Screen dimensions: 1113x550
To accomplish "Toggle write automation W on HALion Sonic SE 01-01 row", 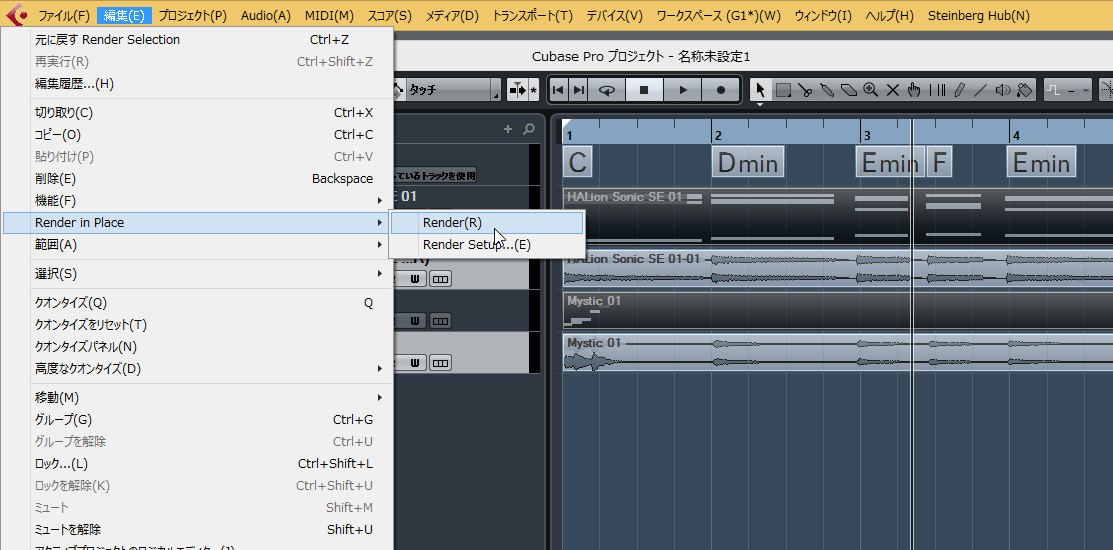I will pyautogui.click(x=415, y=280).
